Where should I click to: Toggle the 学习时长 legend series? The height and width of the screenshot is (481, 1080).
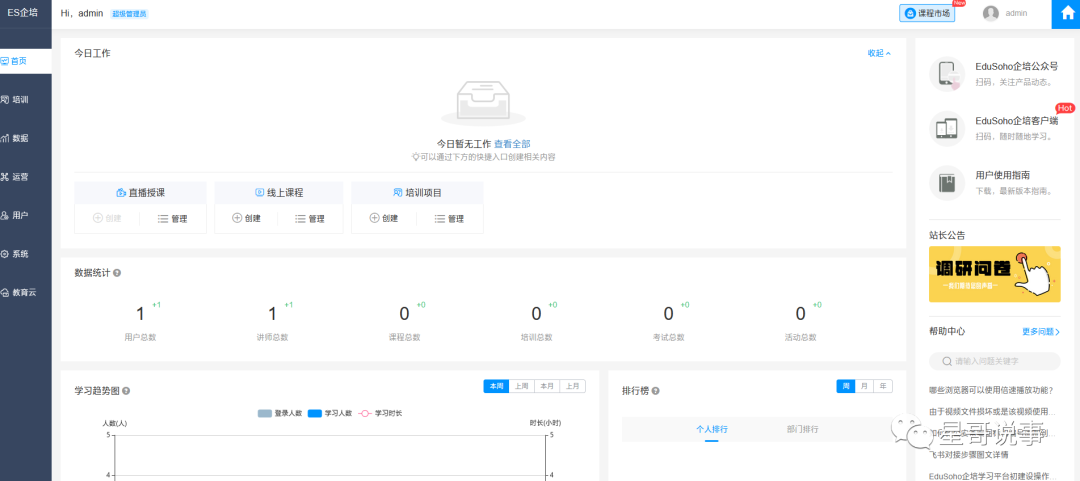pyautogui.click(x=380, y=413)
